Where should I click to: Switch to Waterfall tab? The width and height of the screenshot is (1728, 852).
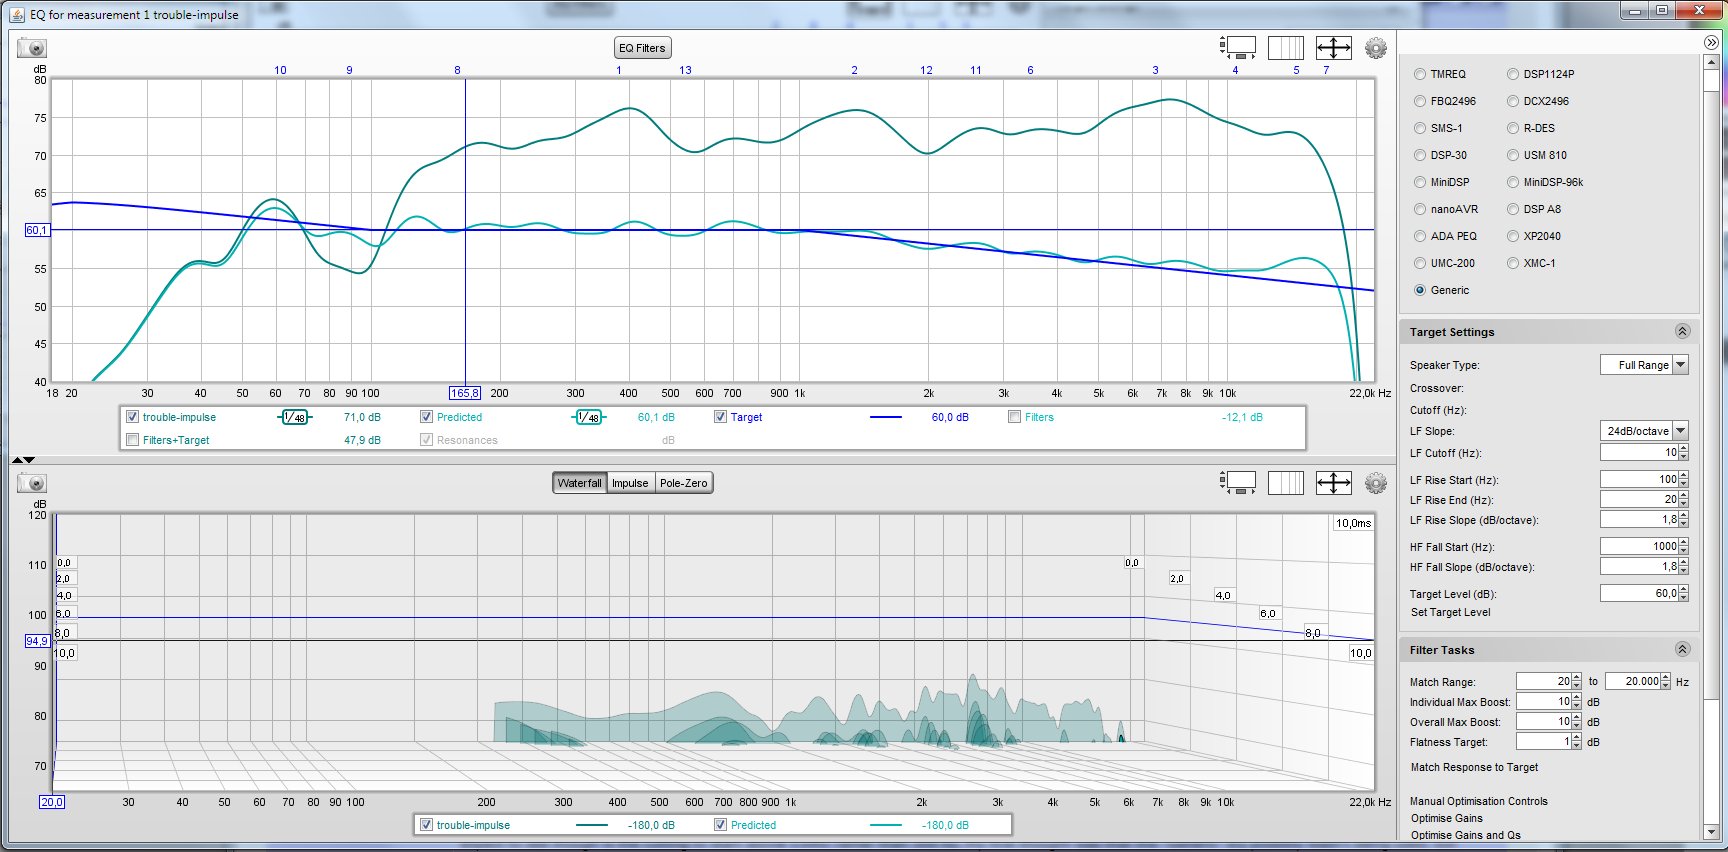(579, 483)
